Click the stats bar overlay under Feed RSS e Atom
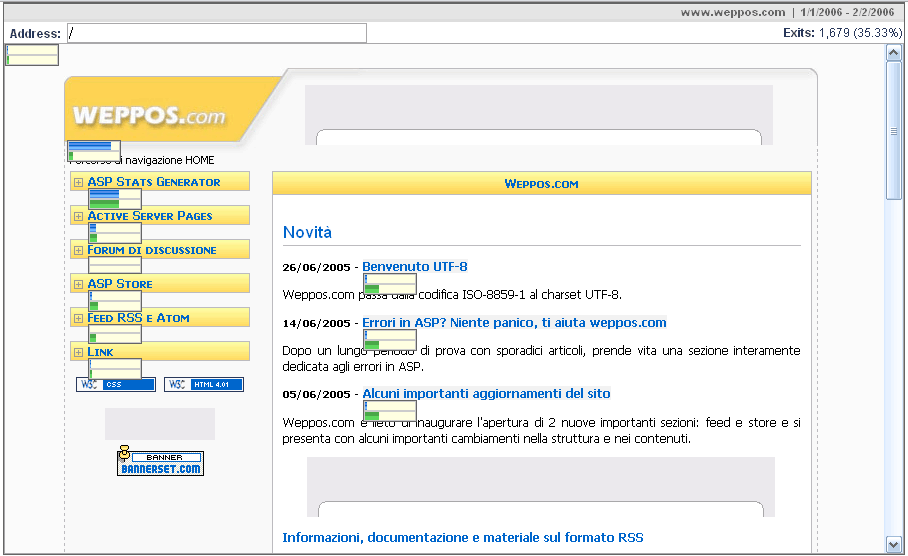The height and width of the screenshot is (556, 908). pos(115,334)
